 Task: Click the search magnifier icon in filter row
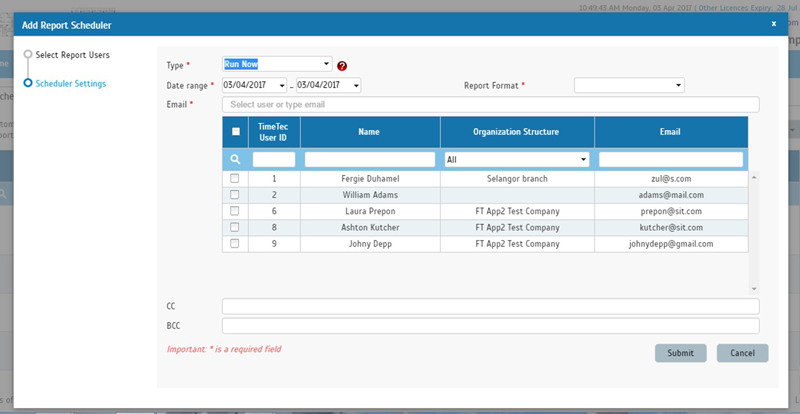[235, 159]
